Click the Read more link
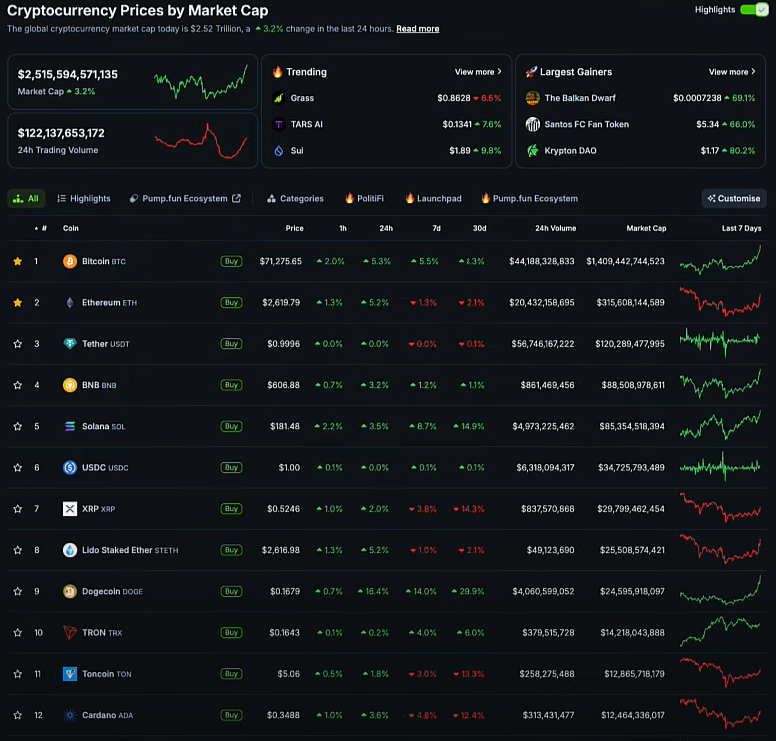Viewport: 776px width, 741px height. coord(418,29)
